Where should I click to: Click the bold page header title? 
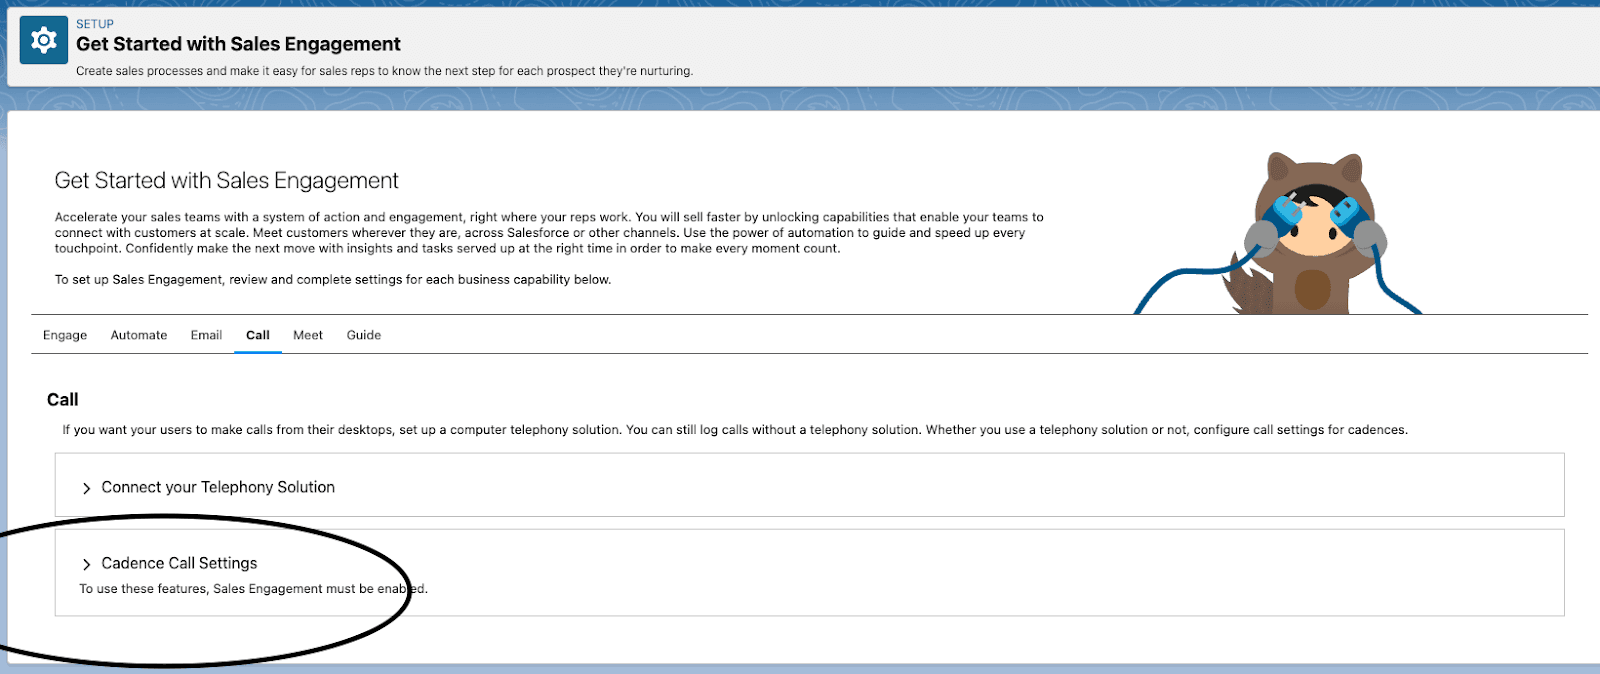tap(238, 44)
